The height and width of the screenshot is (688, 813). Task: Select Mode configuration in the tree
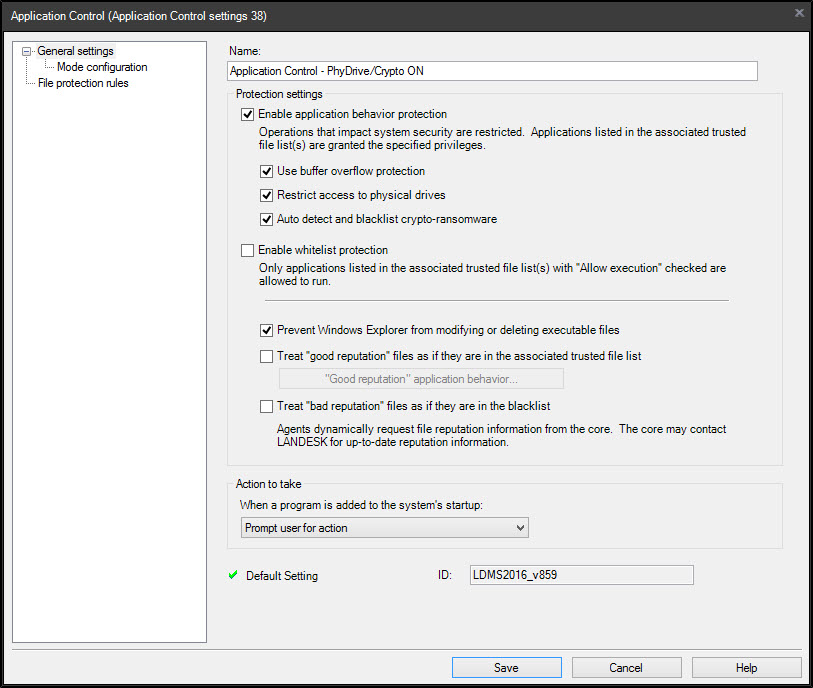click(100, 67)
